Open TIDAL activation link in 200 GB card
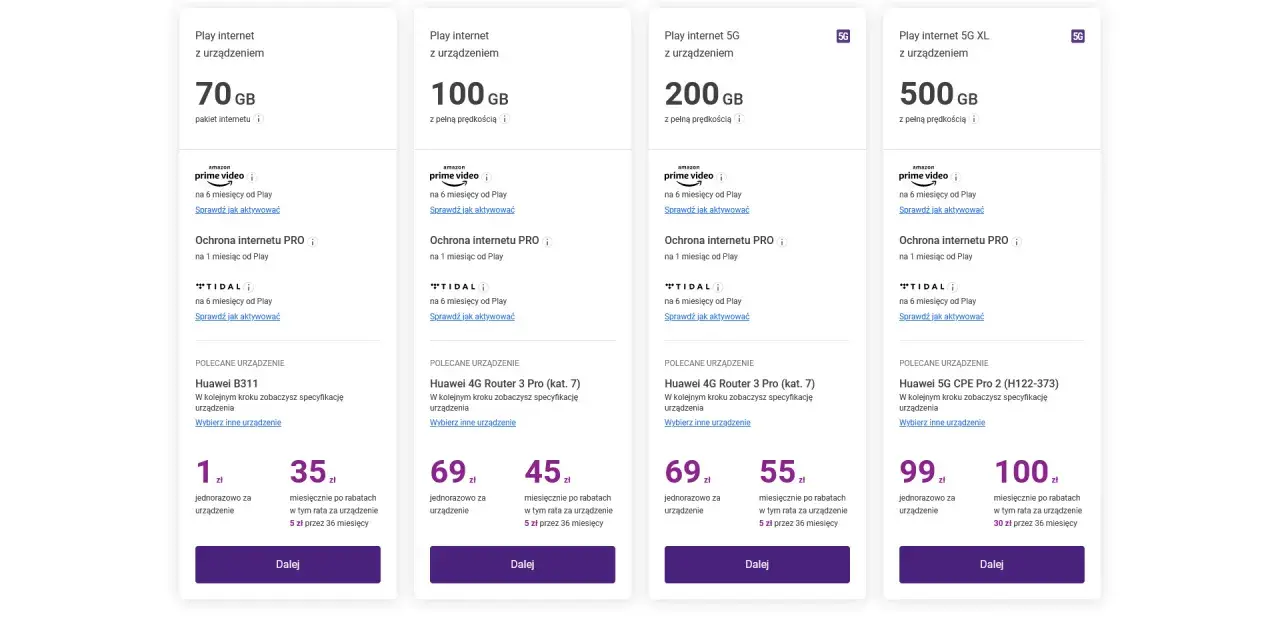Image resolution: width=1280 pixels, height=622 pixels. pos(707,317)
